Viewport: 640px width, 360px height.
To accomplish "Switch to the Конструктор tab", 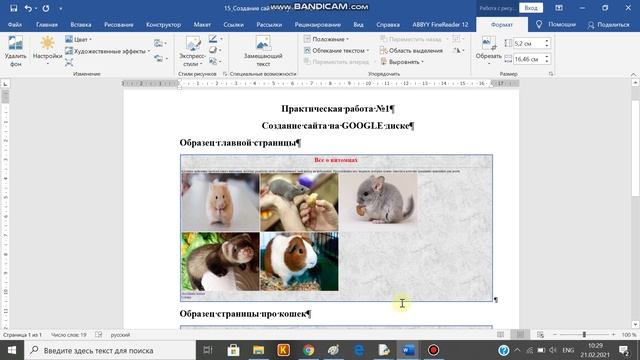I will point(163,24).
